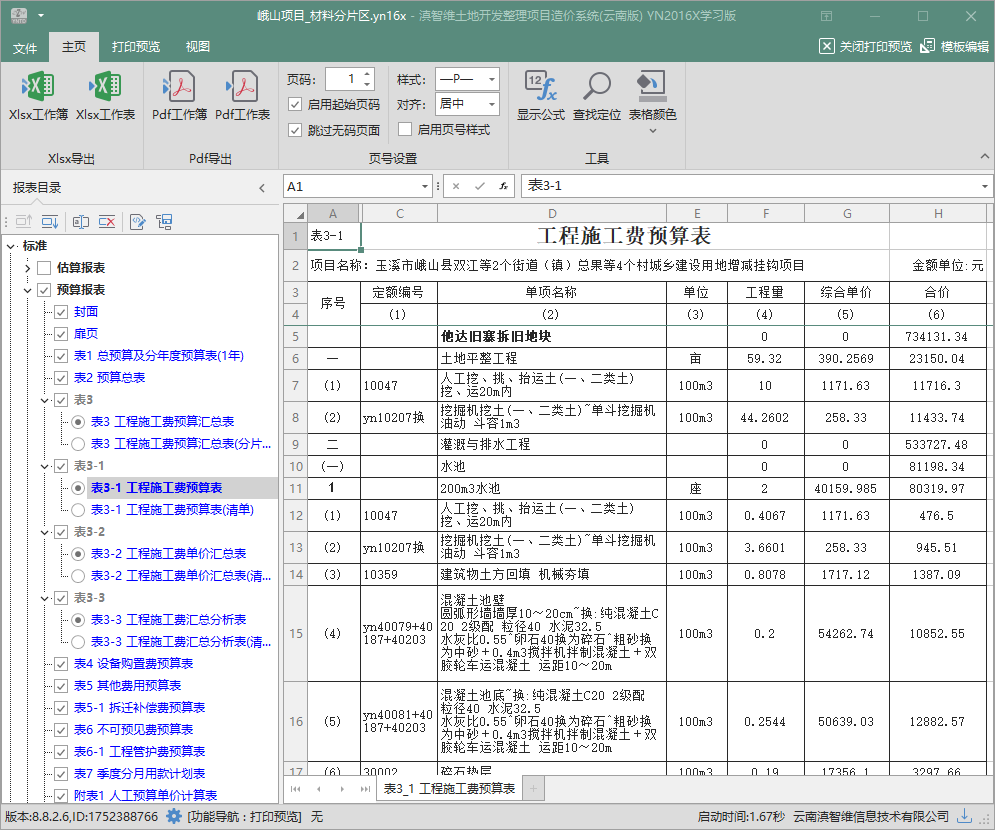Click the fx function icon in the formula bar
Viewport: 995px width, 830px height.
503,187
